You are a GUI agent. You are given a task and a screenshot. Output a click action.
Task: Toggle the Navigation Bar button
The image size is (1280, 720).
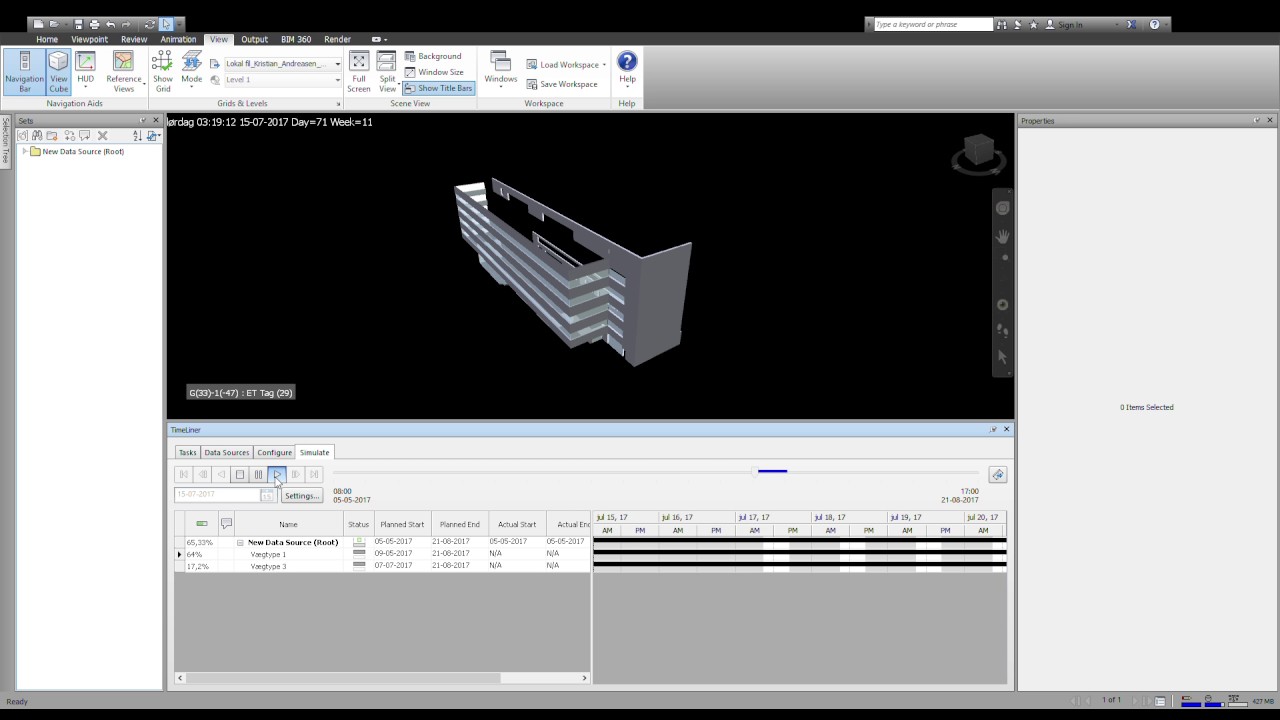click(24, 72)
